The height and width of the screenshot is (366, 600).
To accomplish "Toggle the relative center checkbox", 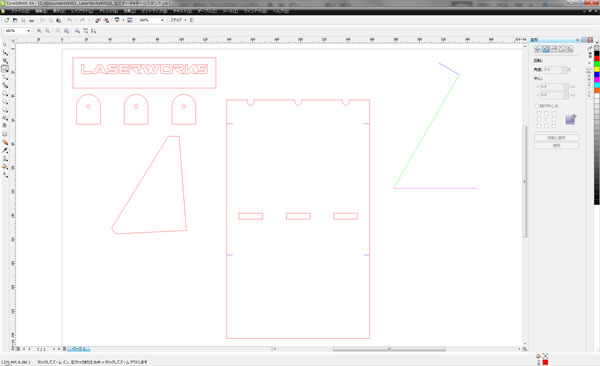I will [x=536, y=106].
